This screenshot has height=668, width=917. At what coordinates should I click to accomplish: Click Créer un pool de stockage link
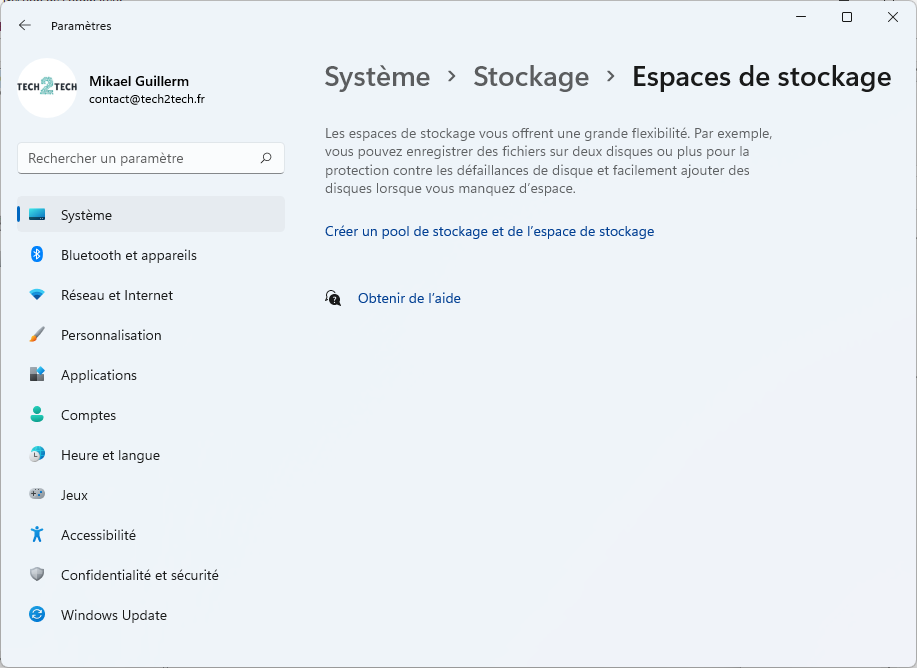point(489,232)
